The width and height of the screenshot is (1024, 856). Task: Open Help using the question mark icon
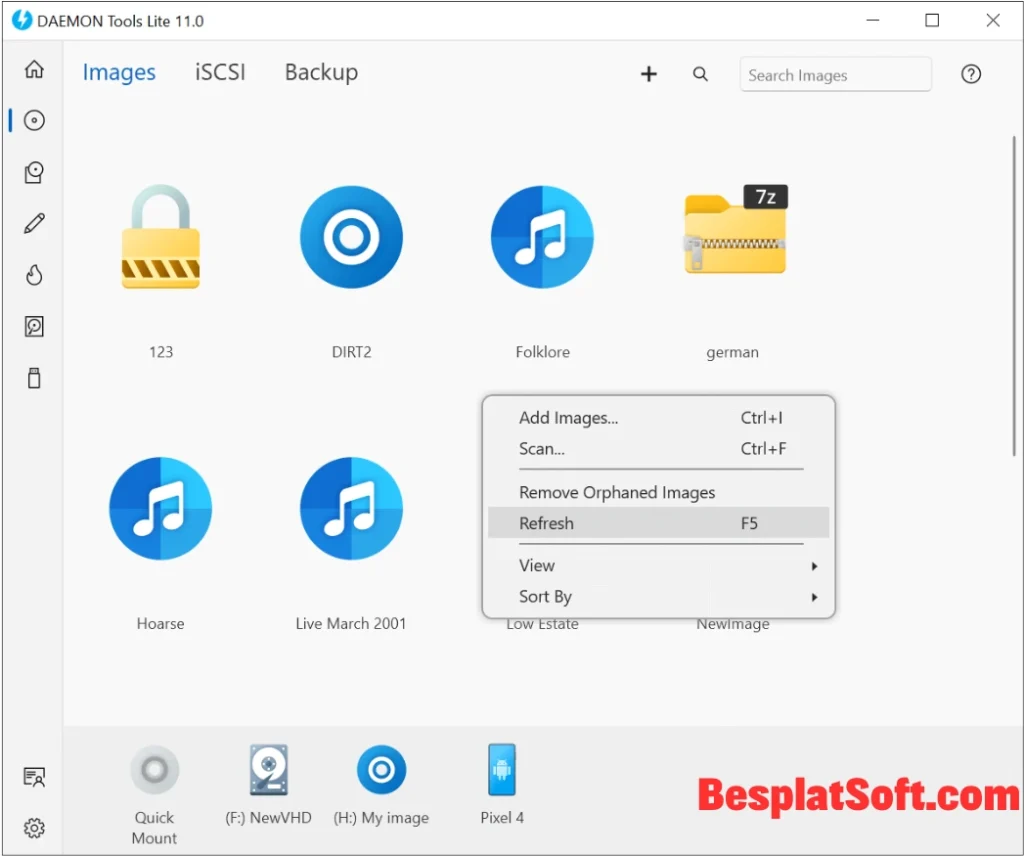(971, 73)
